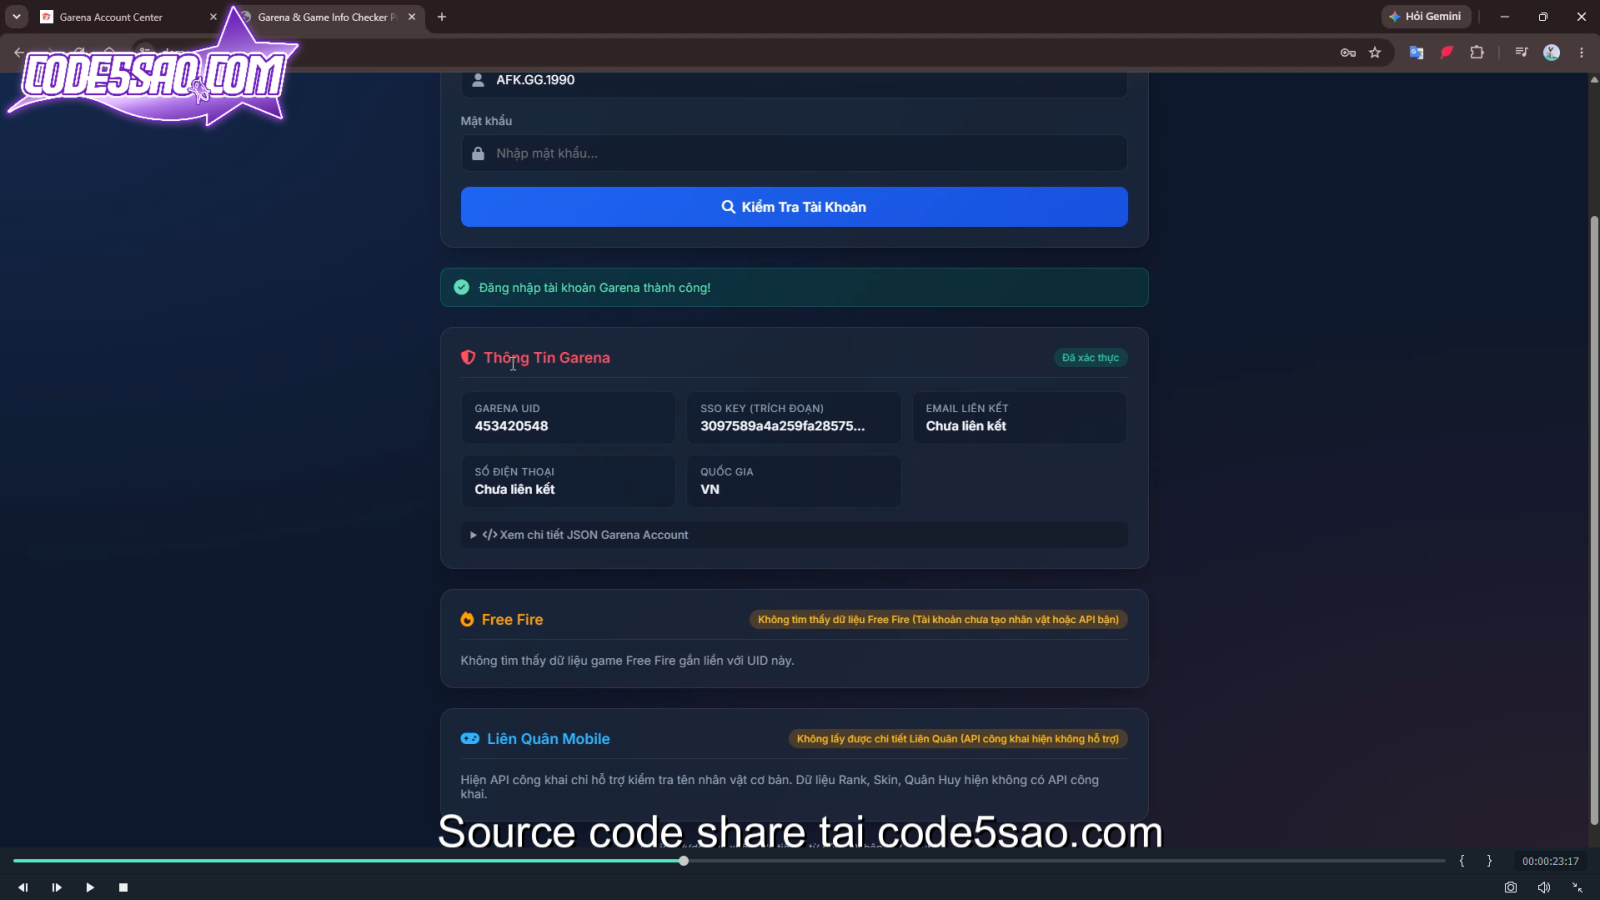Click Chưa liên kết under Số điện thoại
Image resolution: width=1600 pixels, height=900 pixels.
pyautogui.click(x=515, y=489)
